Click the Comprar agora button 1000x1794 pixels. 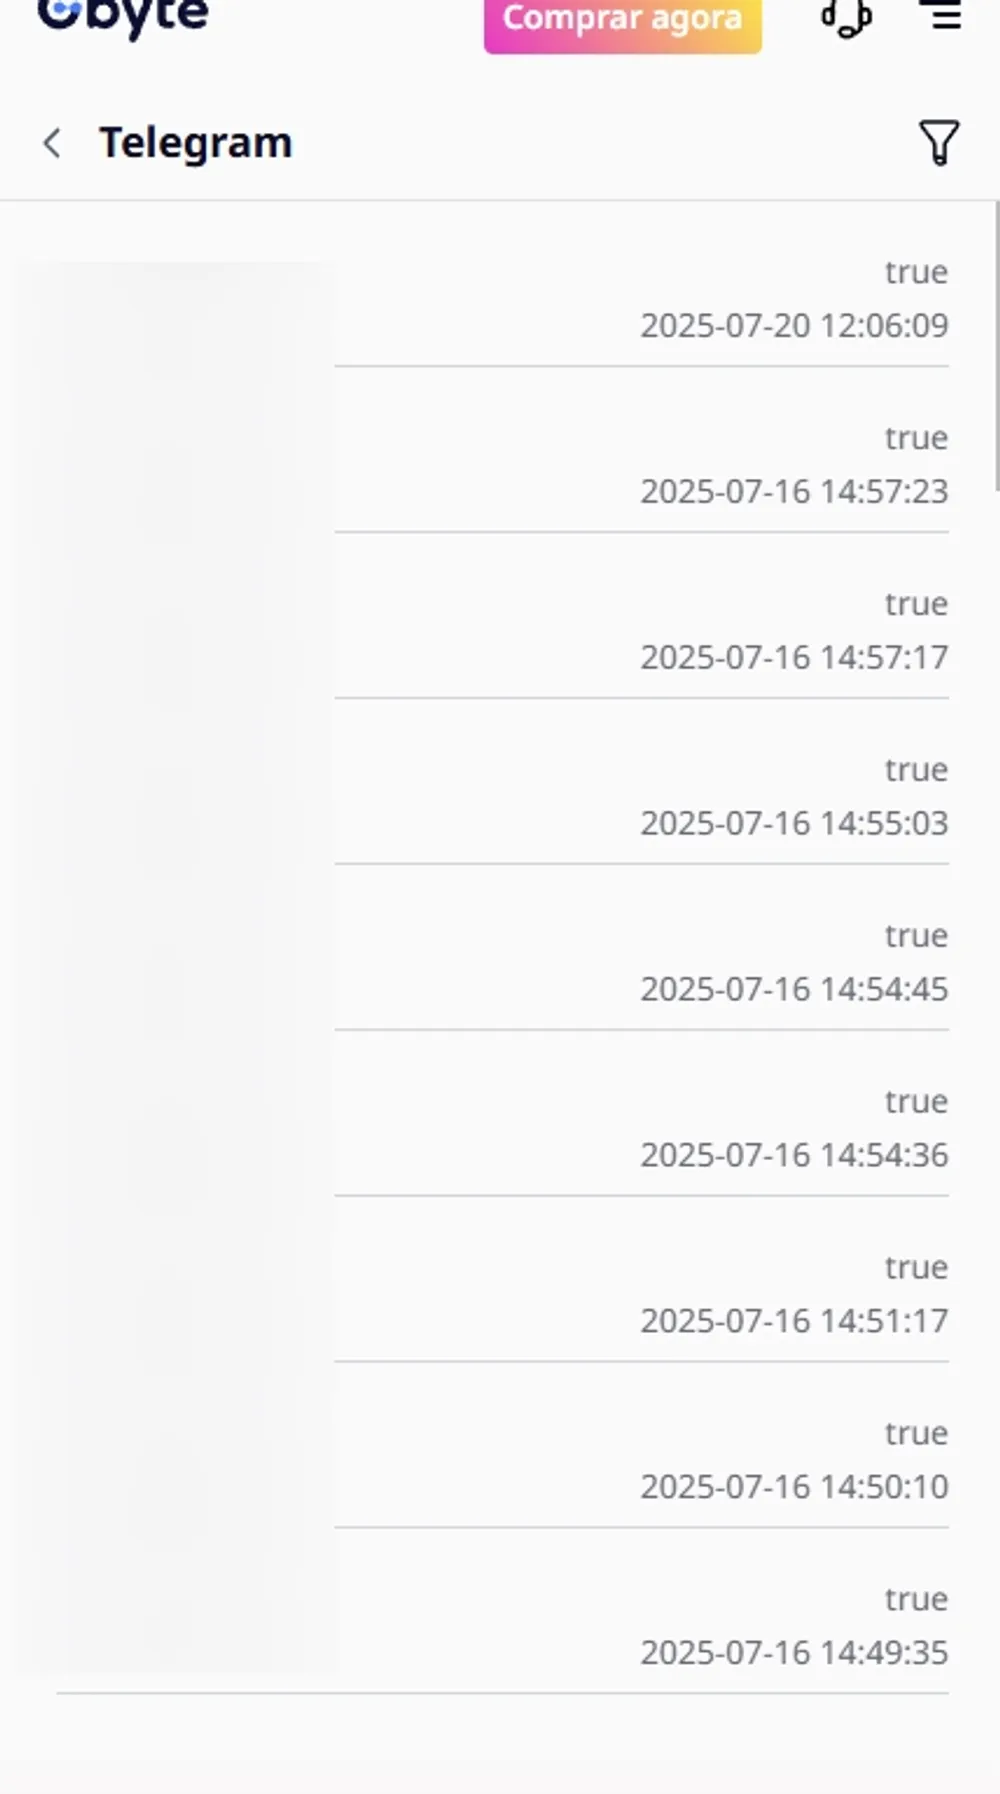coord(621,17)
